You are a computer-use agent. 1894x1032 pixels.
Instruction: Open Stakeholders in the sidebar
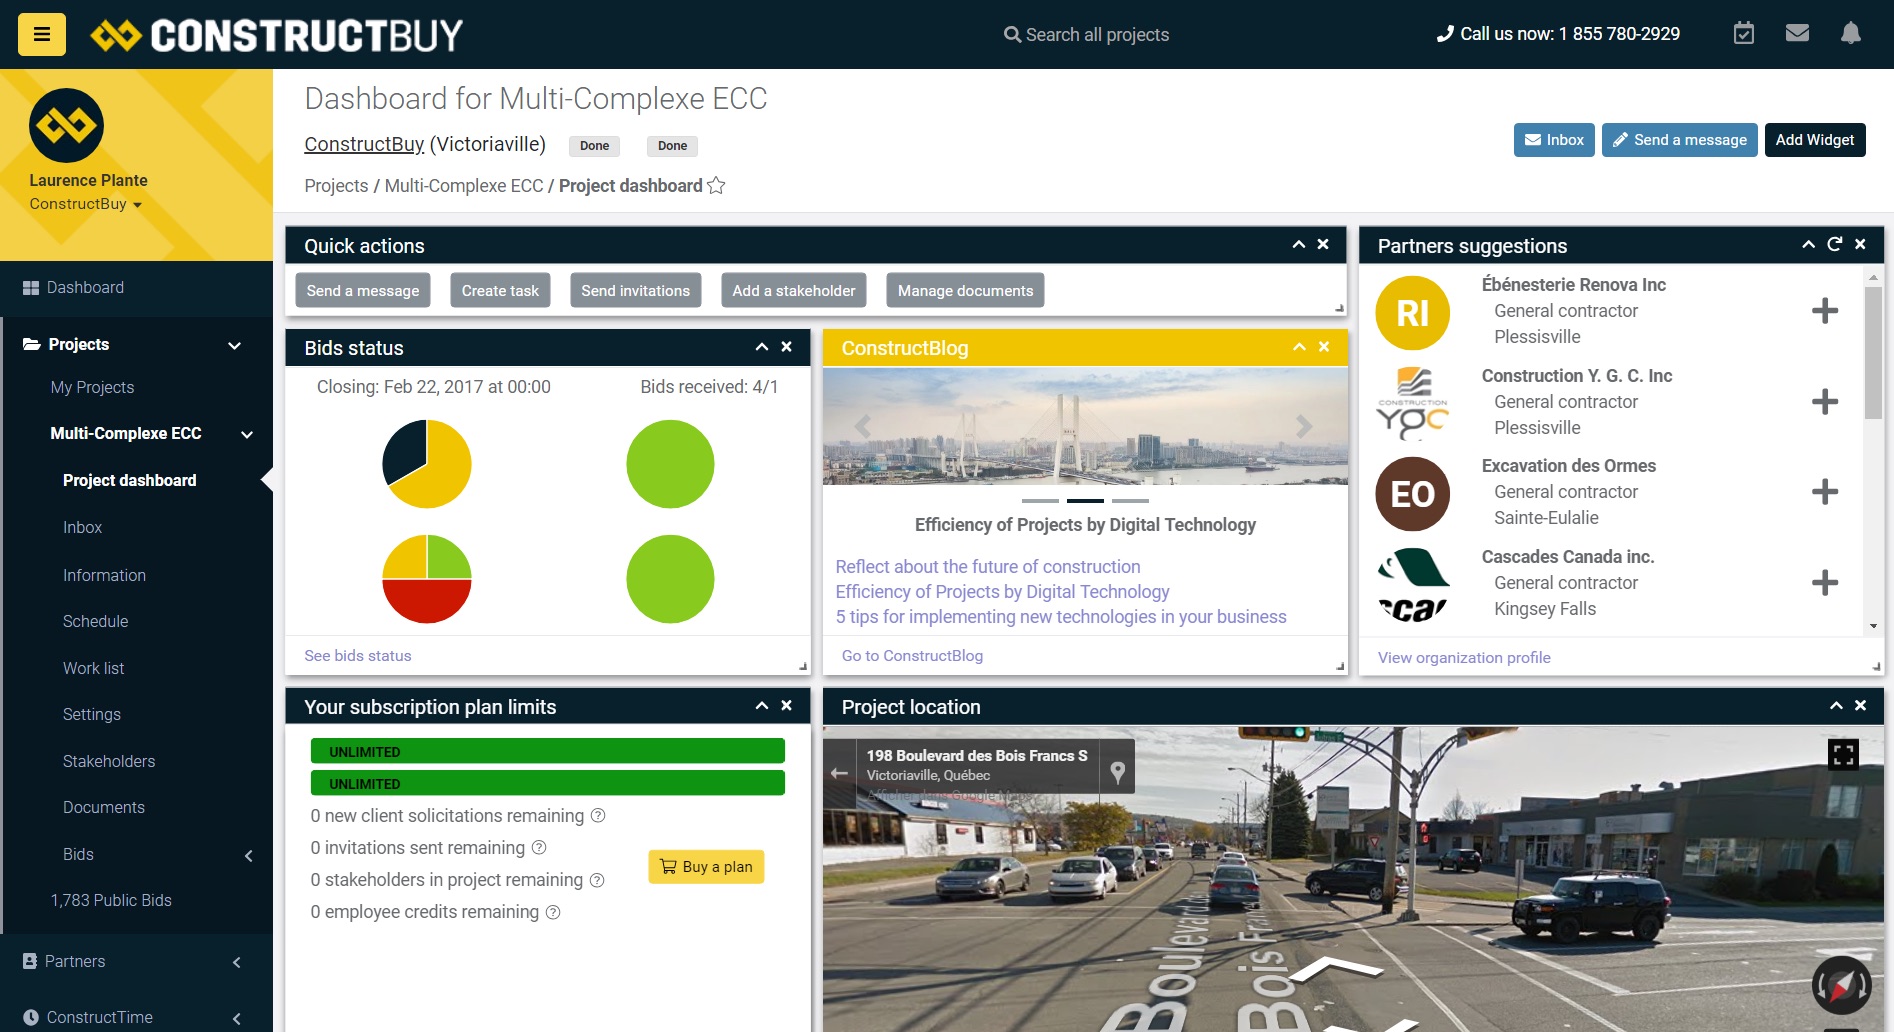click(109, 762)
